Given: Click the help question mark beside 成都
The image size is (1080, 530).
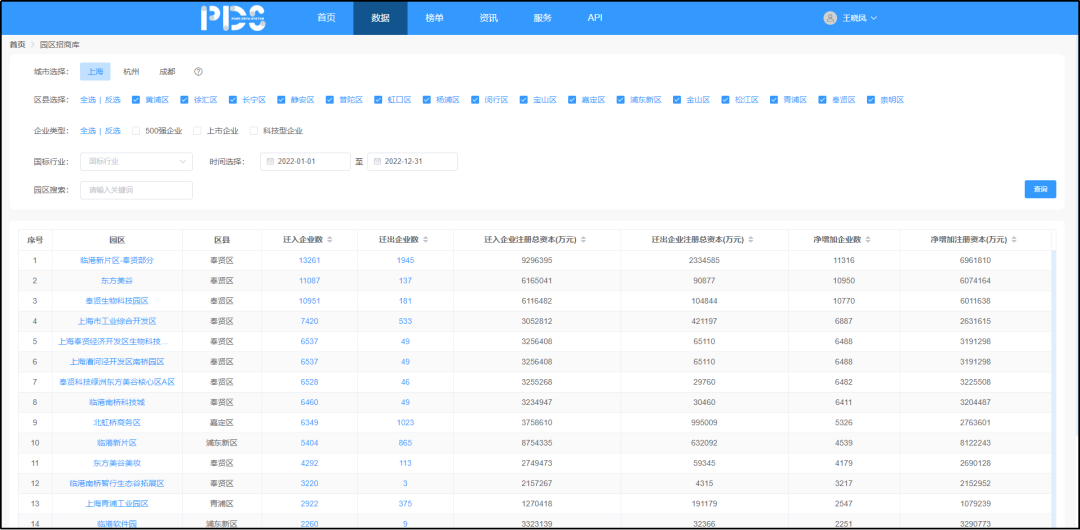Looking at the screenshot, I should 198,72.
